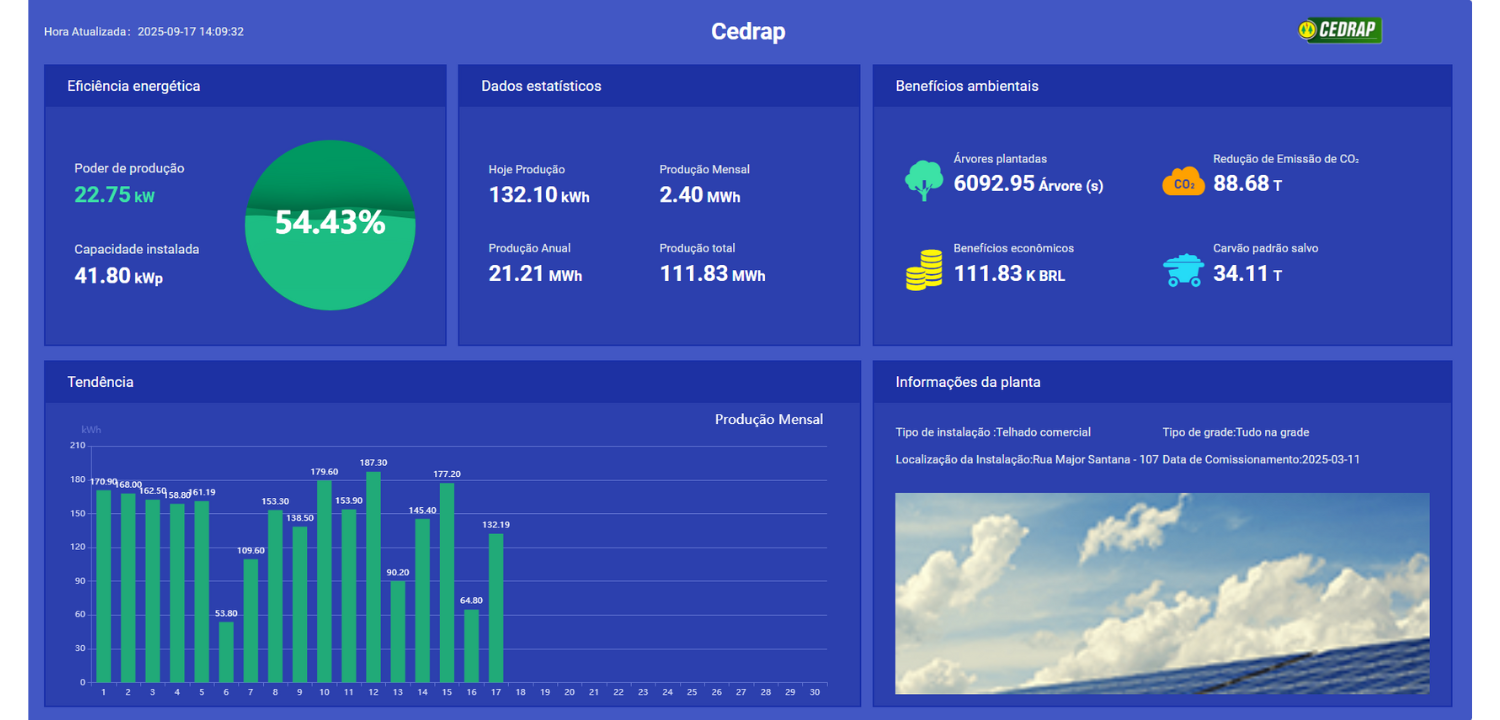This screenshot has height=720, width=1500.
Task: Click the Tendência panel header
Action: (100, 382)
